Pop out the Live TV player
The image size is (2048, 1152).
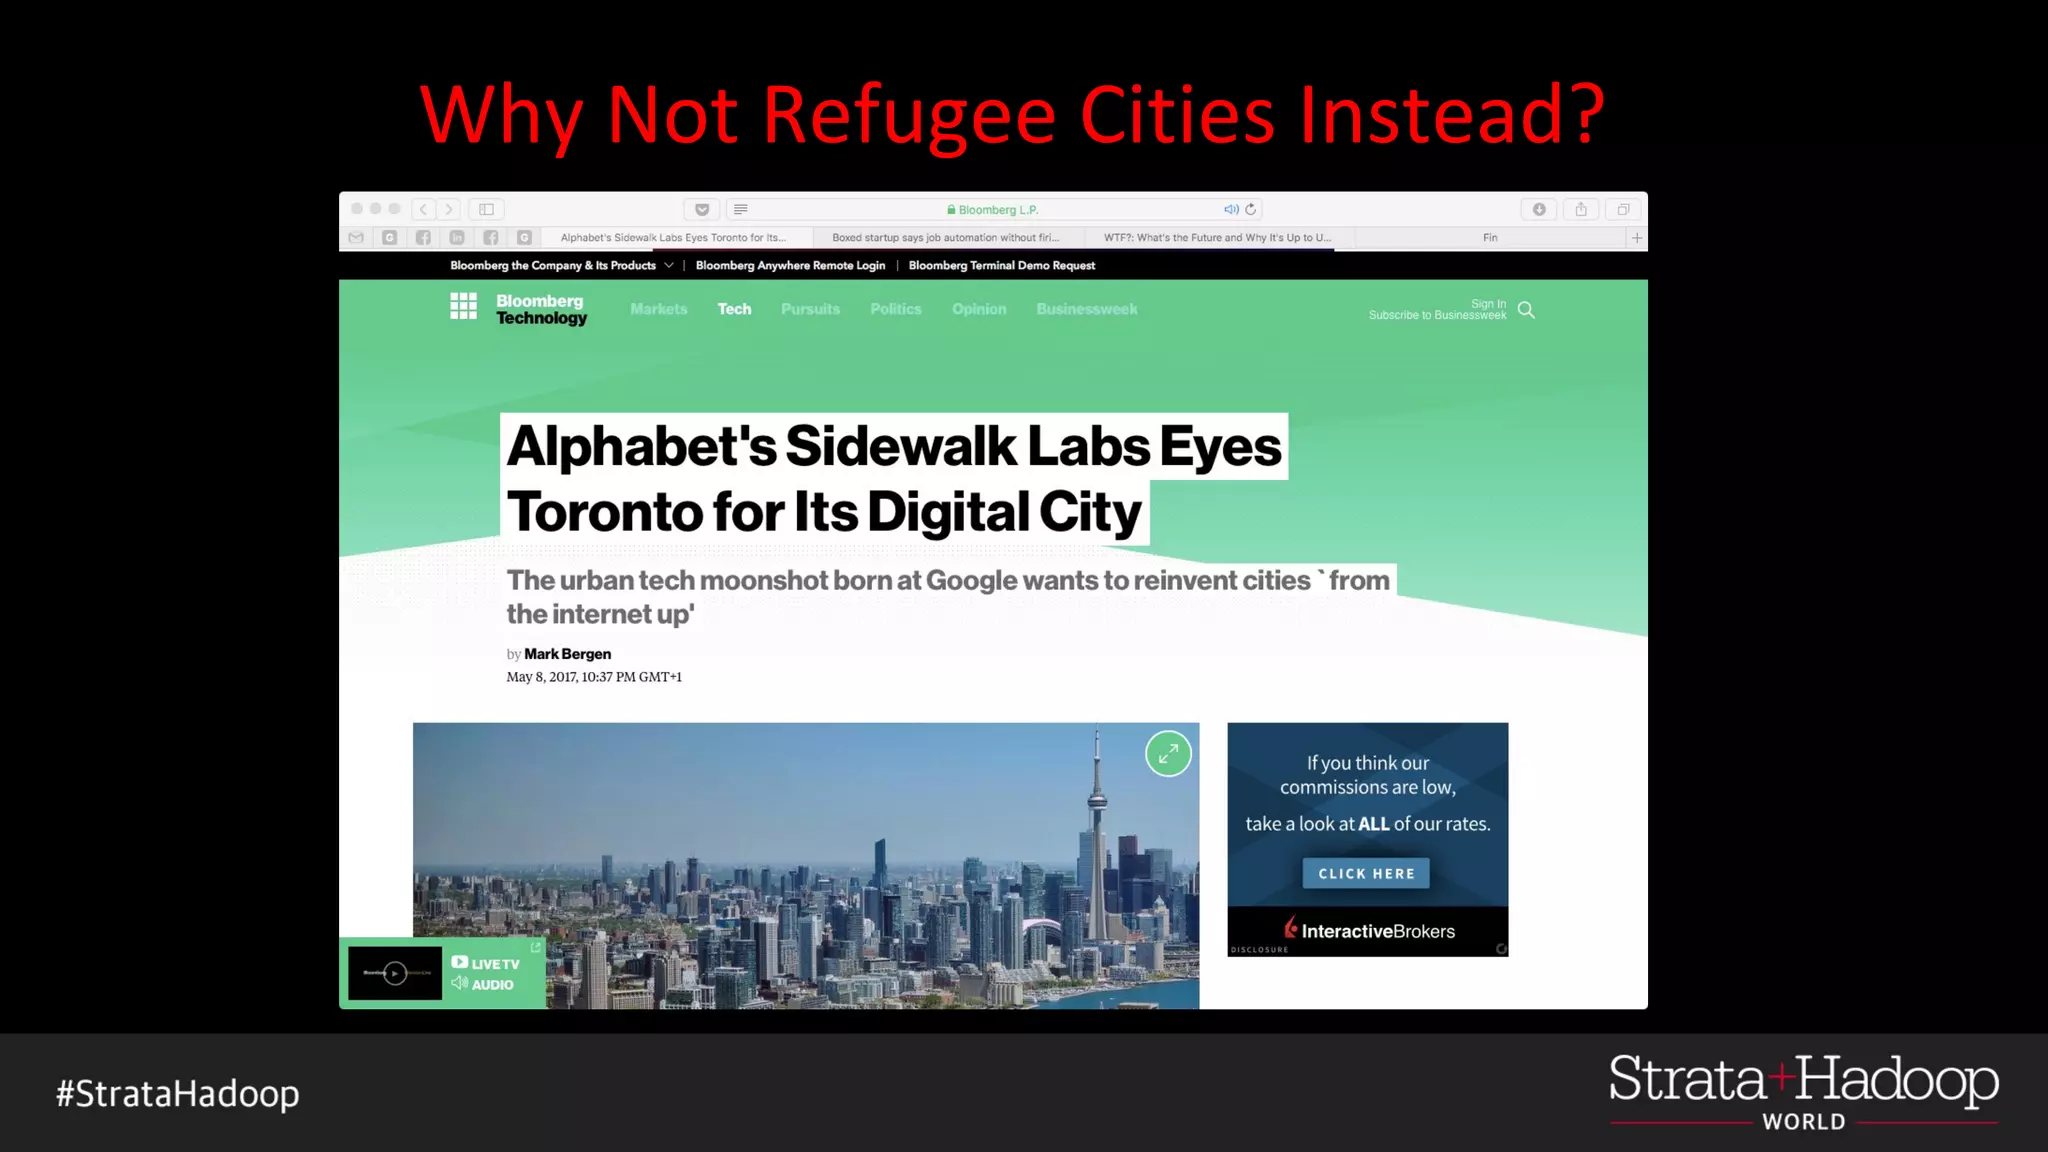coord(536,947)
